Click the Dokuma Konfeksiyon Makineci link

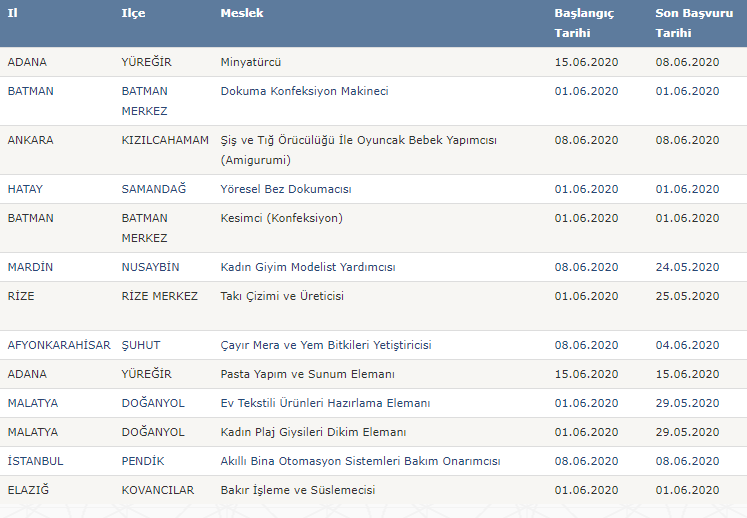tap(304, 91)
